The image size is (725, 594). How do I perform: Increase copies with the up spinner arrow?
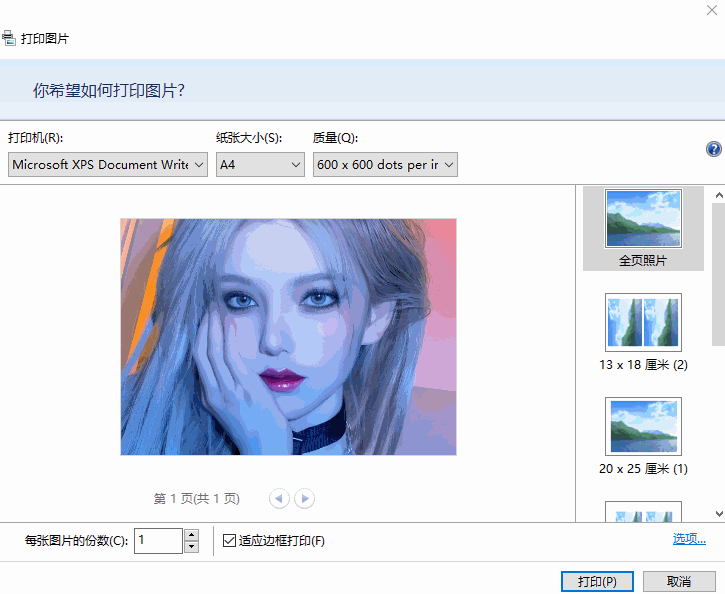click(x=191, y=535)
